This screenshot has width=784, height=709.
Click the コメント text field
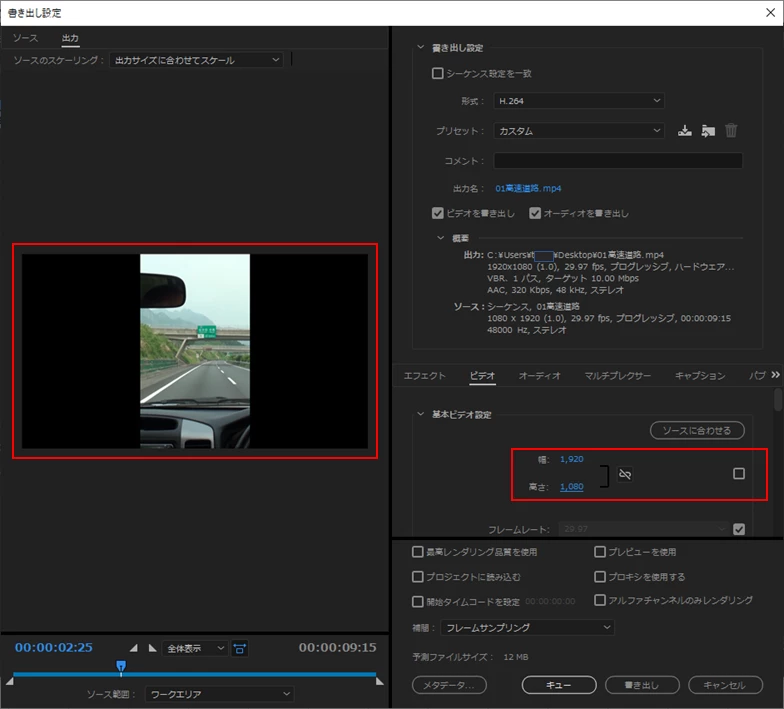pos(618,161)
